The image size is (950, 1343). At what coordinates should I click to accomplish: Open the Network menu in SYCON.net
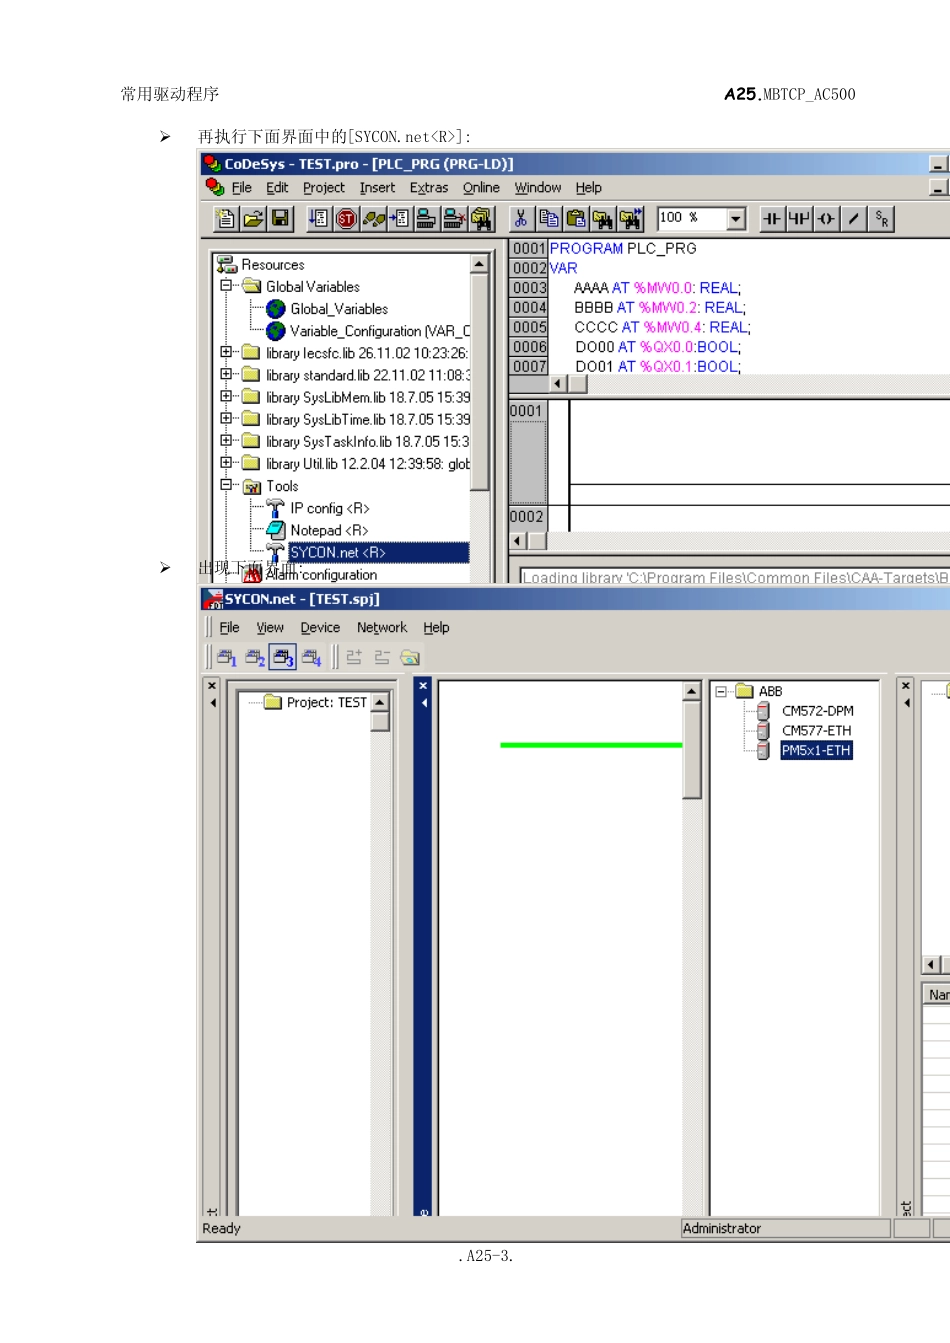[x=381, y=628]
